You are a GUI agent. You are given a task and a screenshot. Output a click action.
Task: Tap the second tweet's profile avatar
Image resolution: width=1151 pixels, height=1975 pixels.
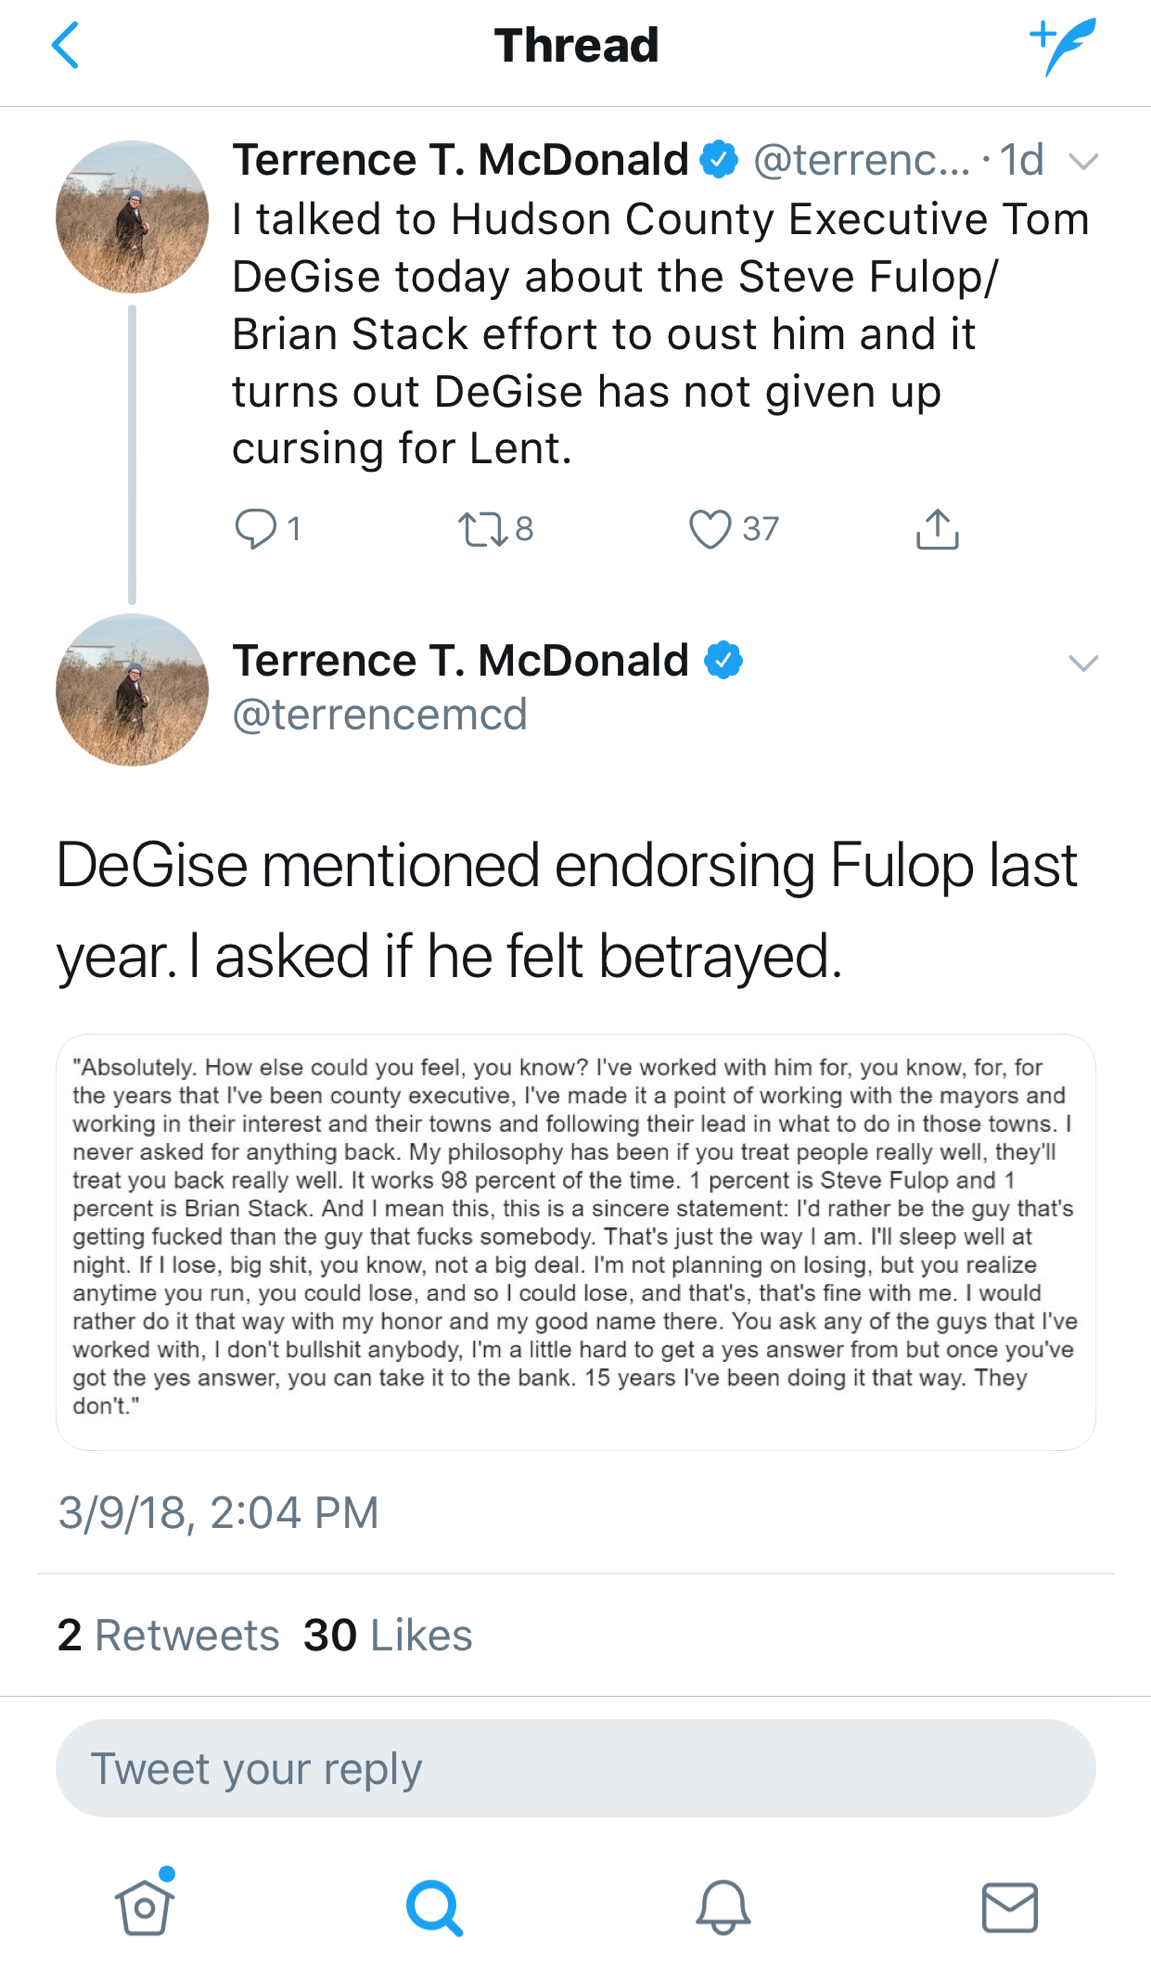click(x=132, y=690)
